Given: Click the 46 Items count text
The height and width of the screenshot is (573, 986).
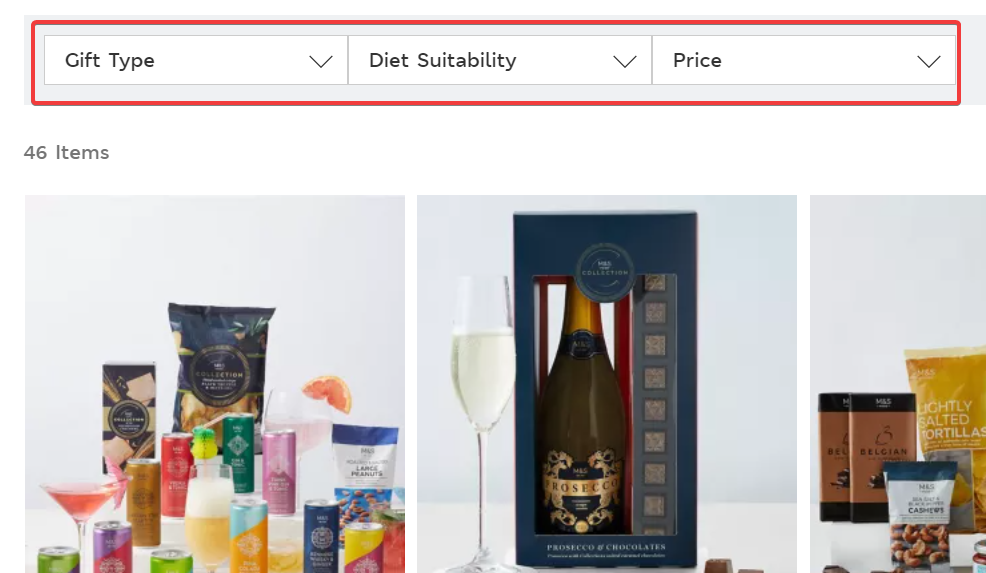Looking at the screenshot, I should click(67, 153).
